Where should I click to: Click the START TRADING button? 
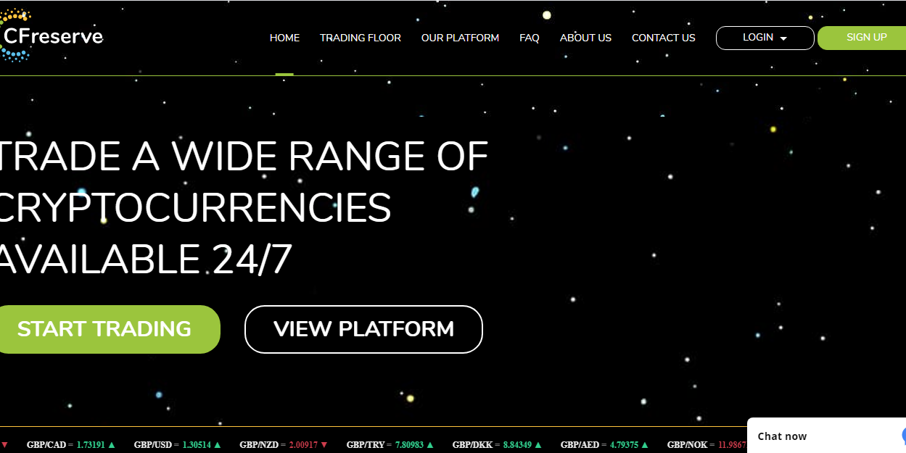tap(104, 329)
